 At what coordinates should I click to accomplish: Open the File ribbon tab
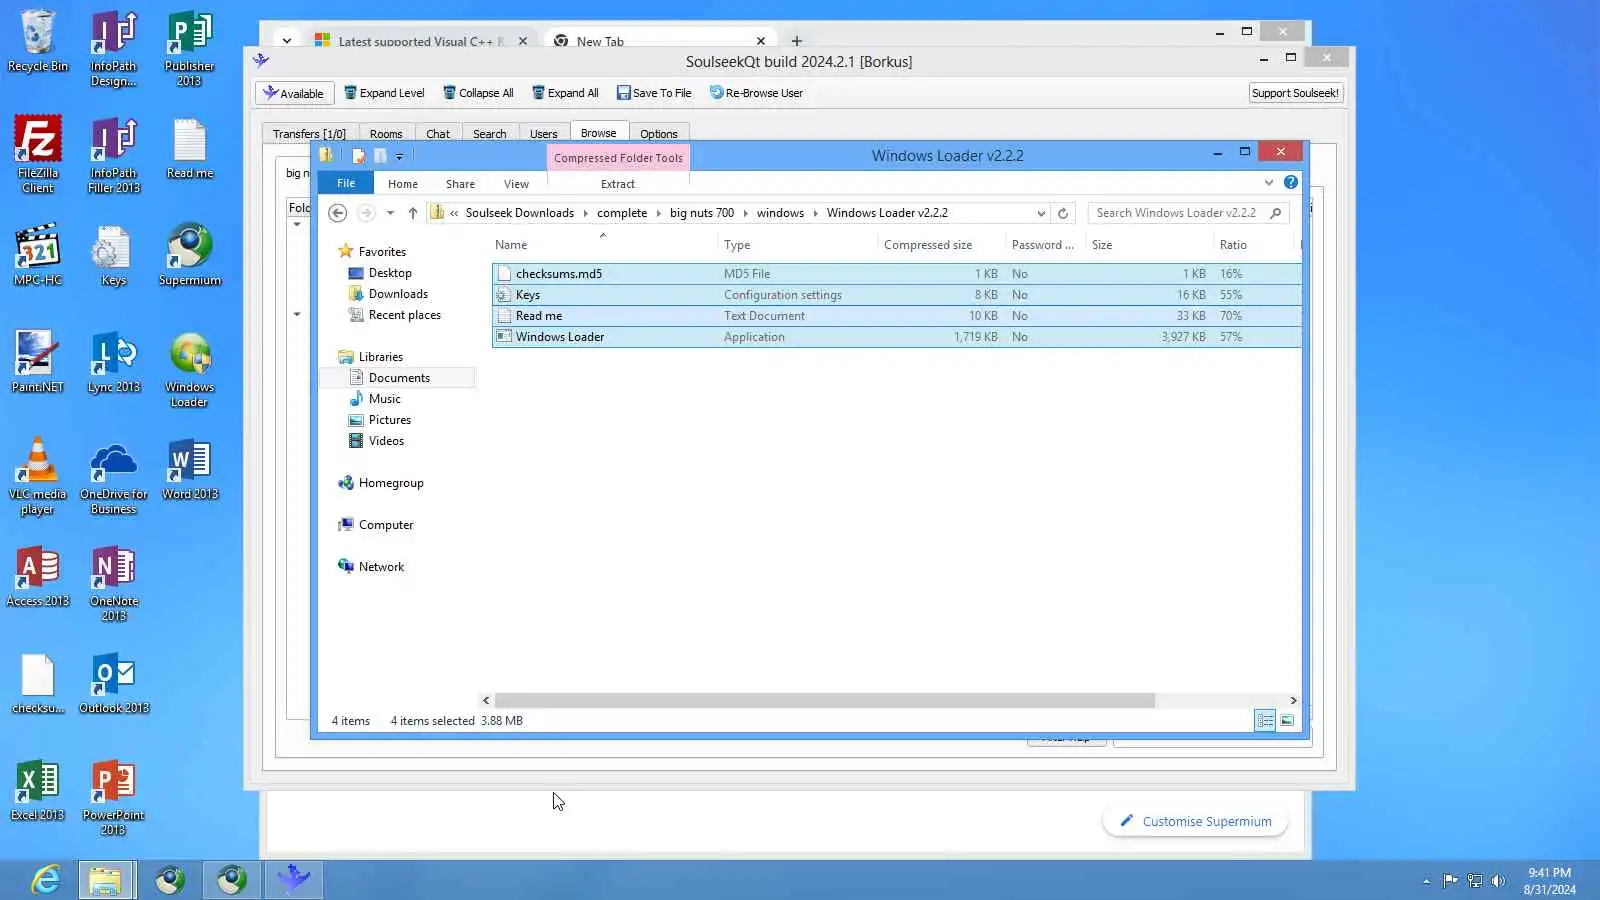click(x=346, y=183)
